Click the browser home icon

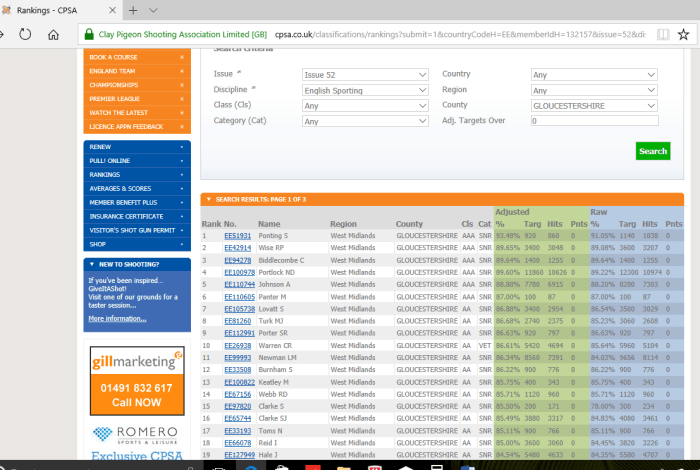pos(53,34)
